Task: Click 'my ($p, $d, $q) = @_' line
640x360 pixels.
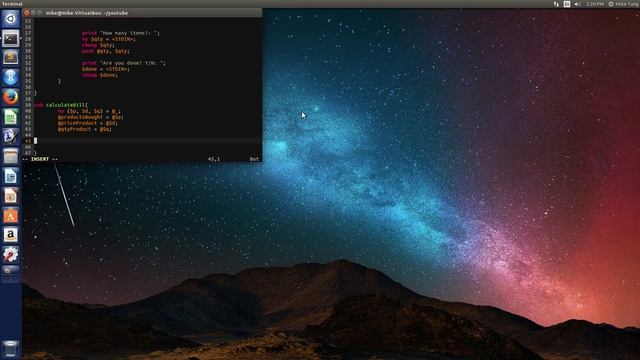Action: pos(89,111)
